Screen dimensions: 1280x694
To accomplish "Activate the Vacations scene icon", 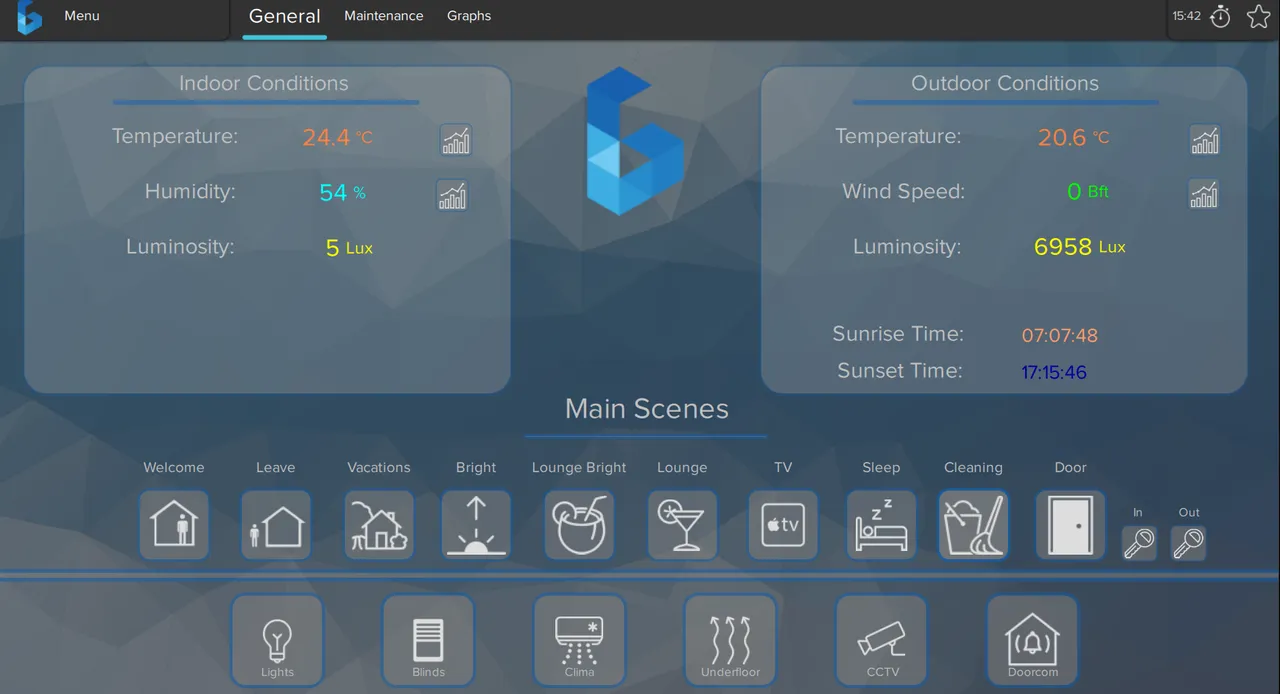I will (x=379, y=524).
